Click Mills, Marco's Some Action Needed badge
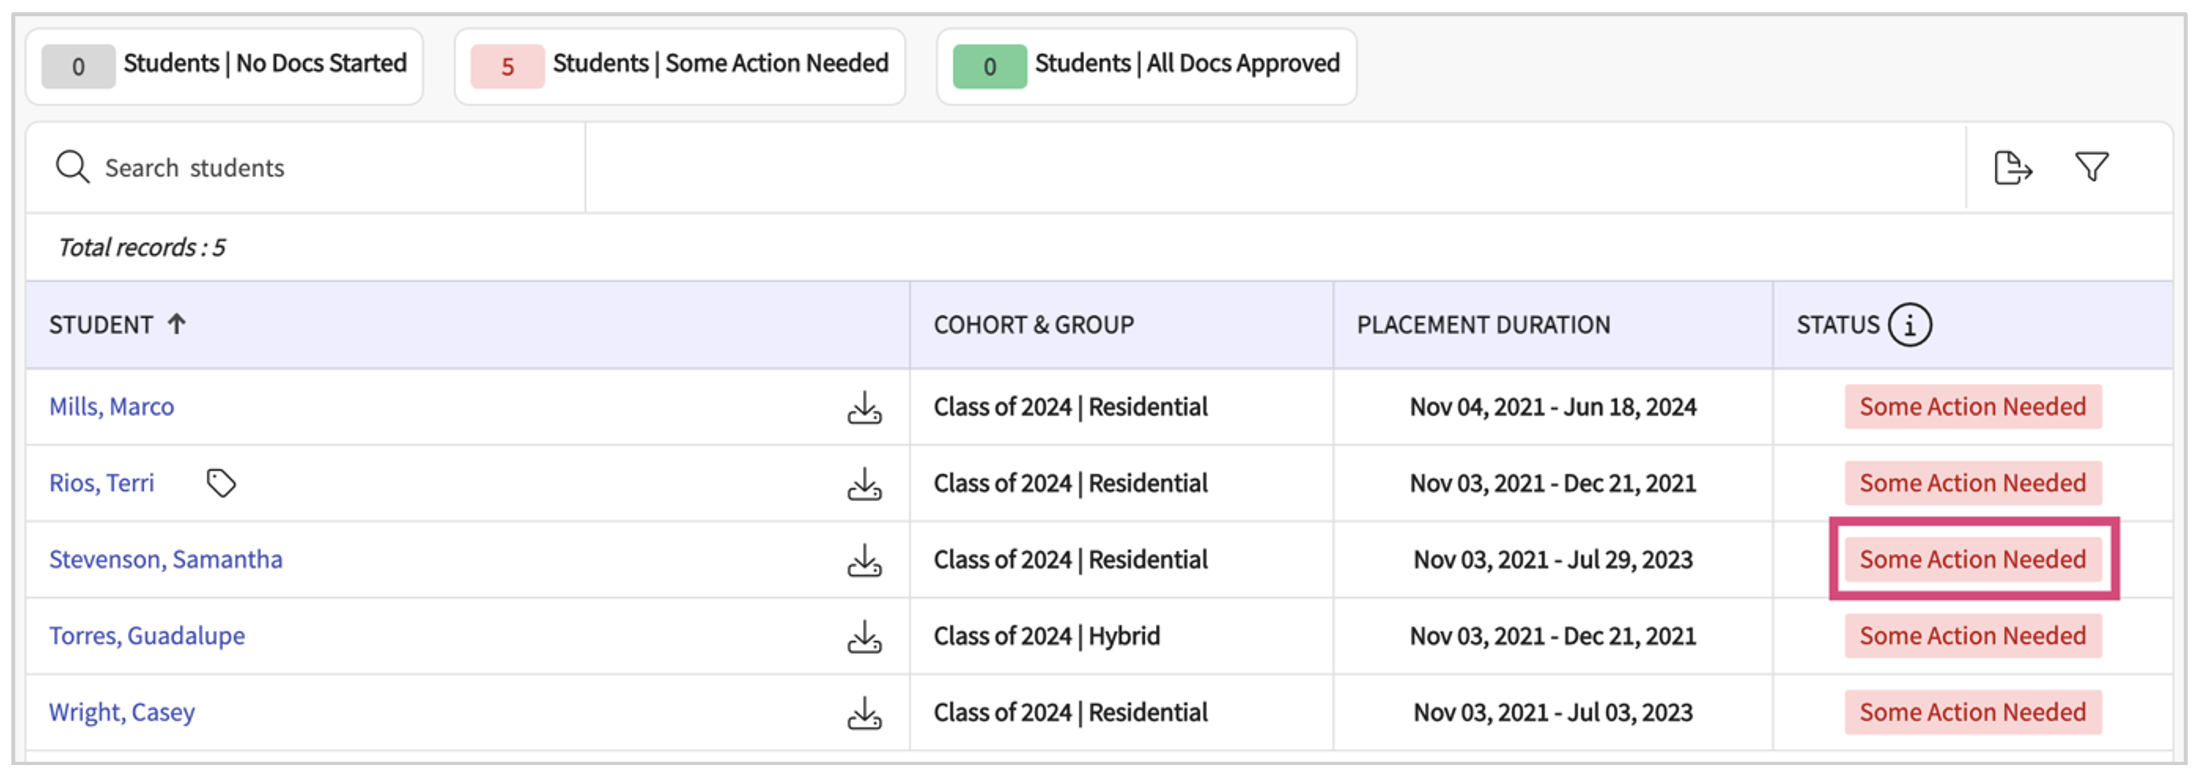 click(1972, 407)
